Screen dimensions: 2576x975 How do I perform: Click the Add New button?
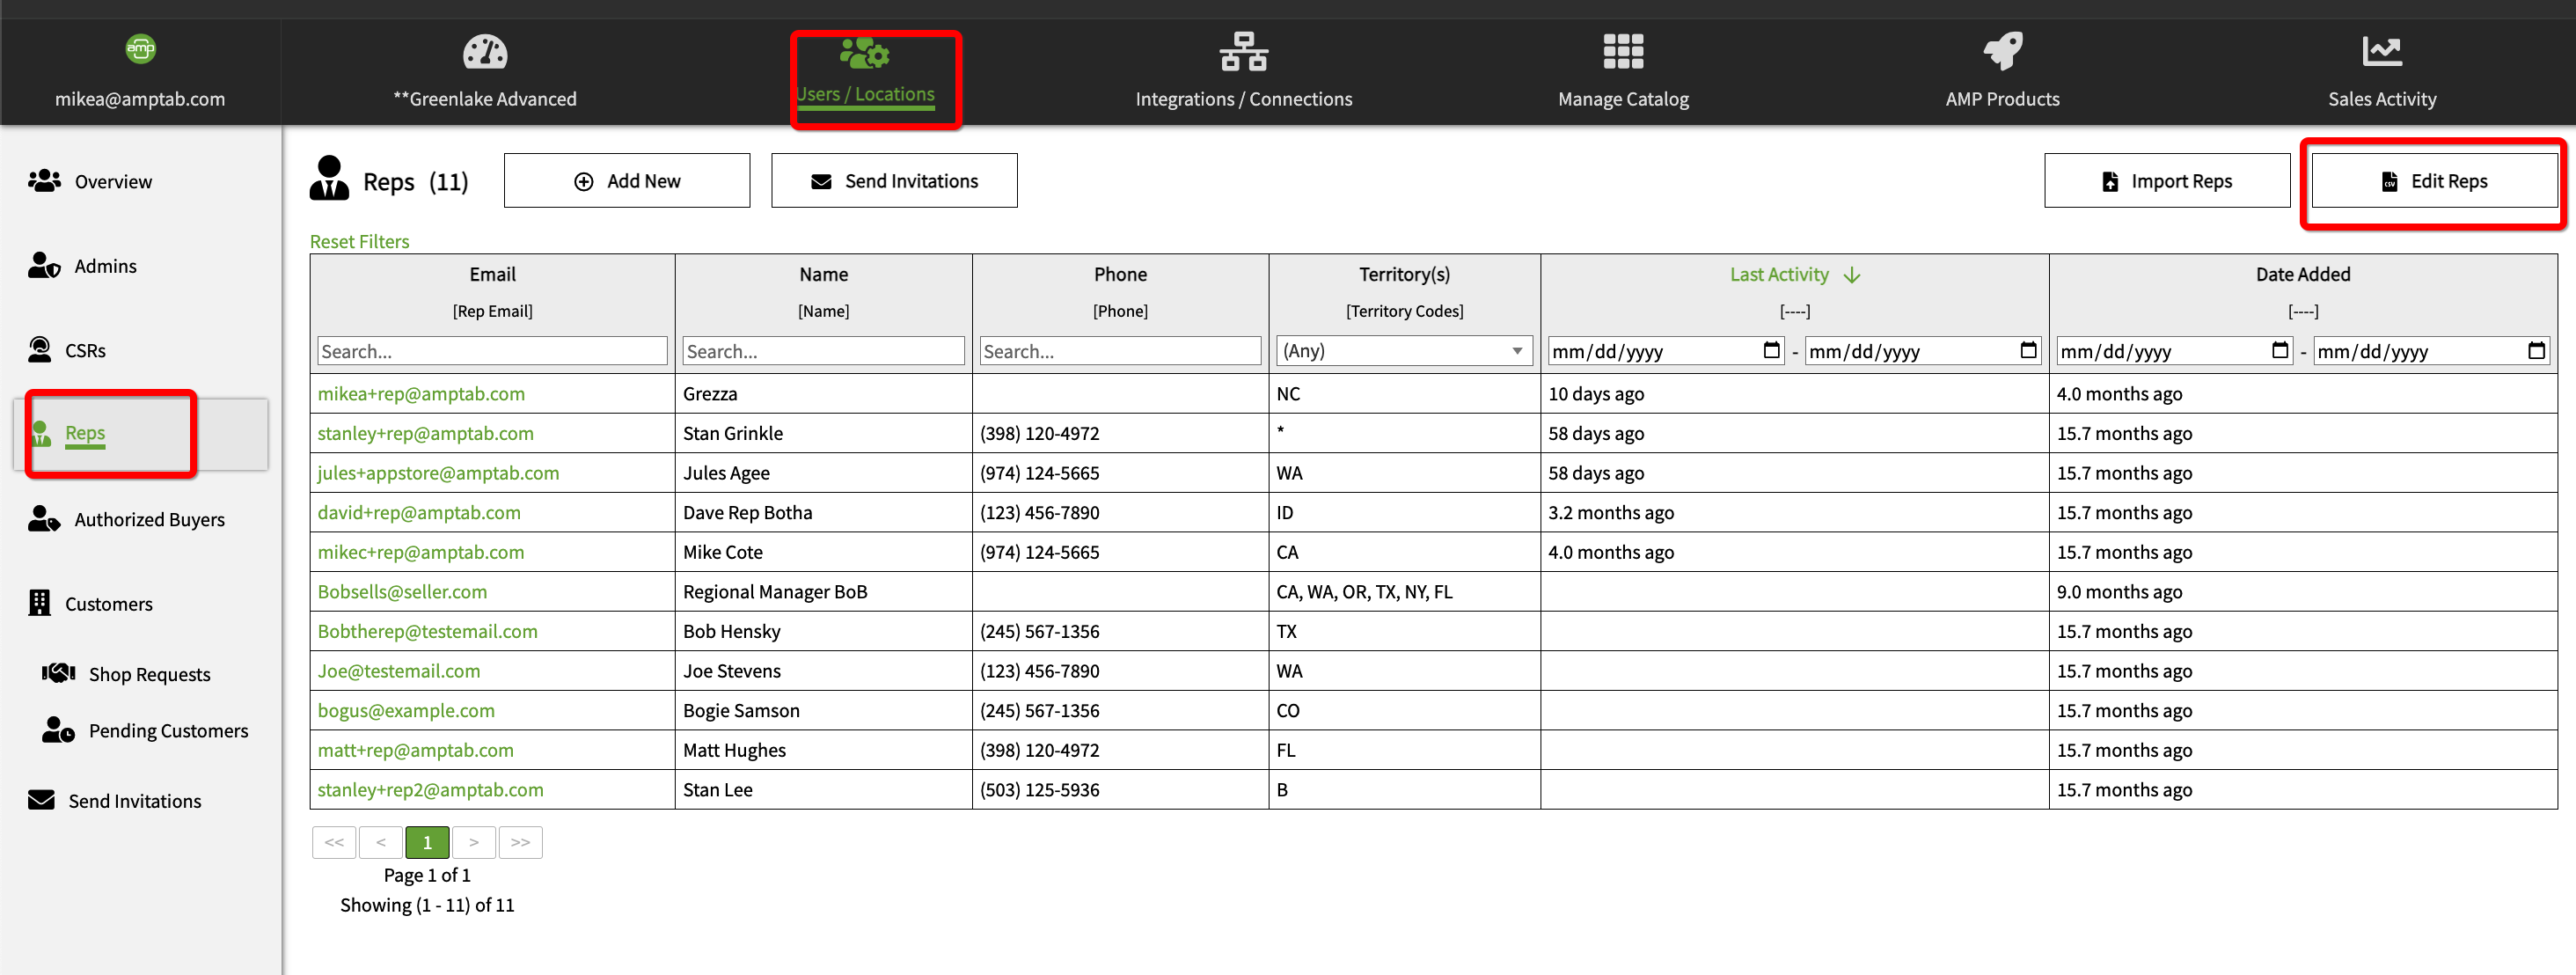tap(626, 181)
